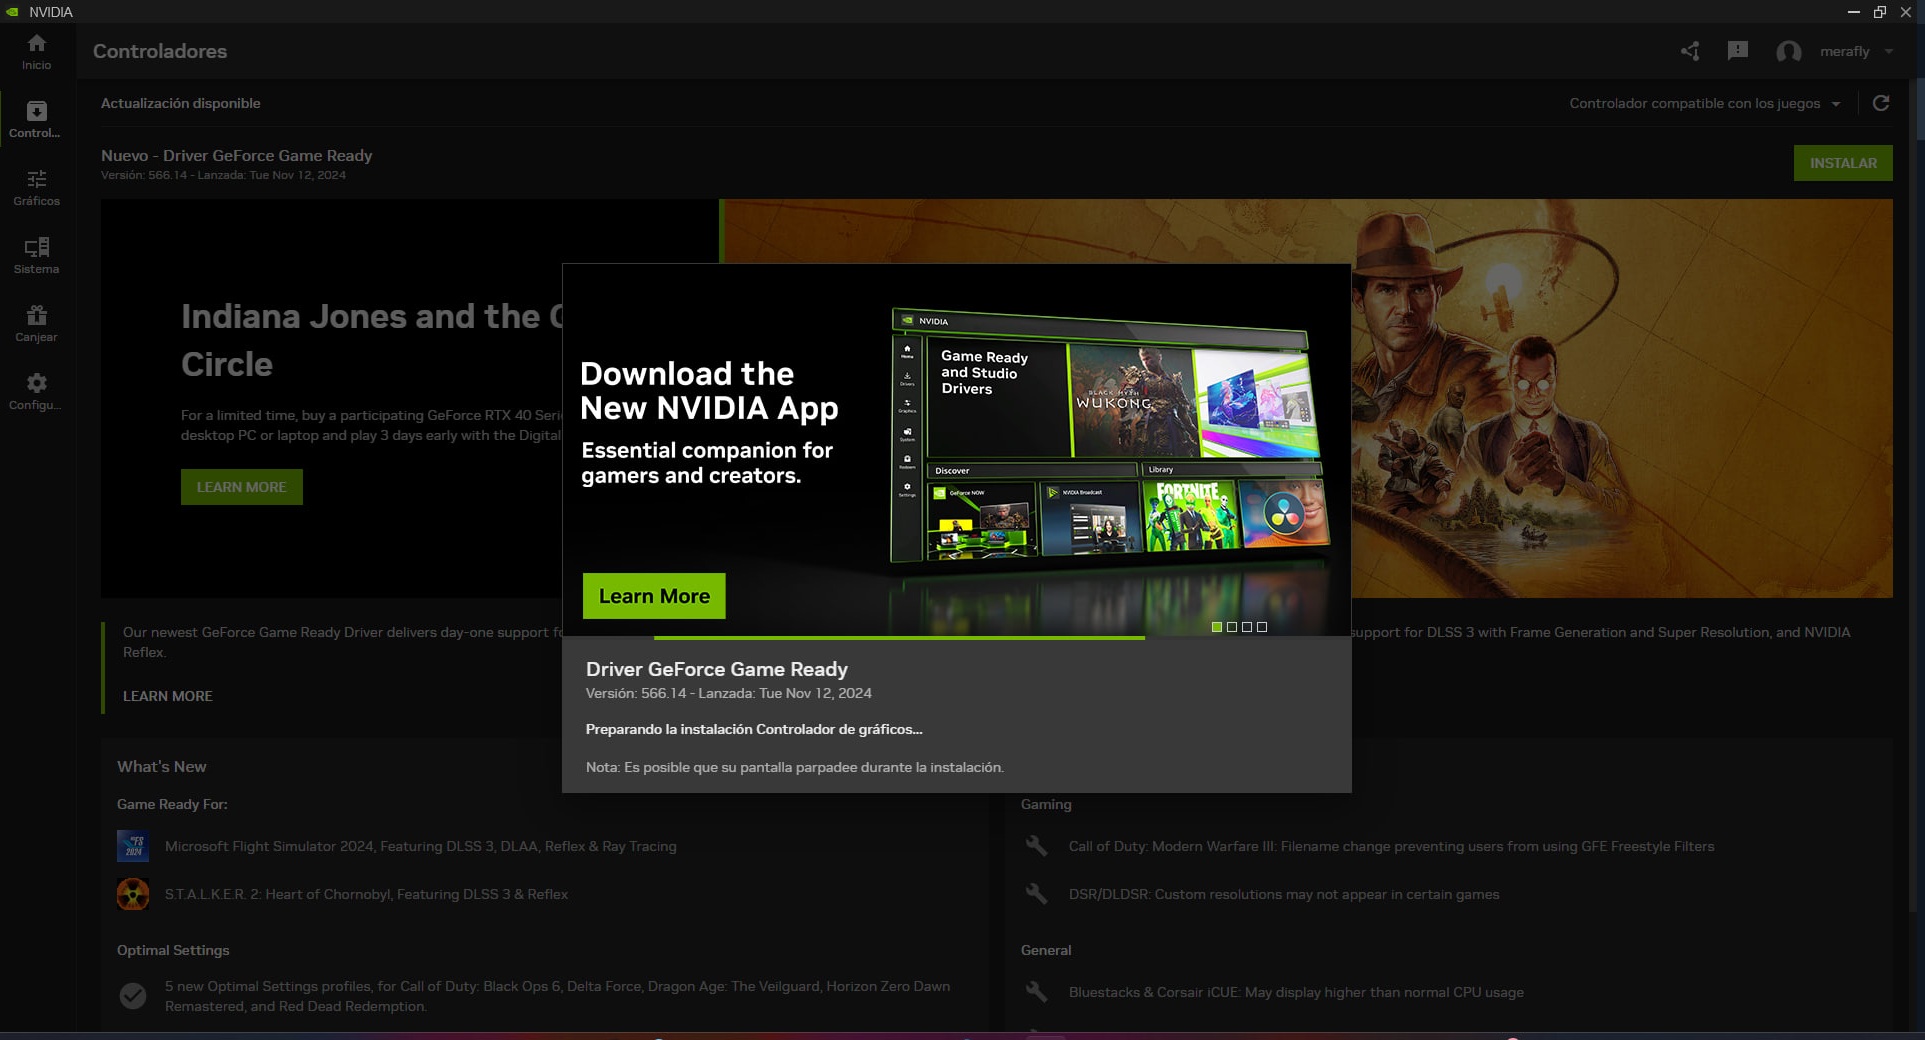Click the Microsoft Flight Simulator 2024 entry text
Image resolution: width=1925 pixels, height=1040 pixels.
coord(420,846)
